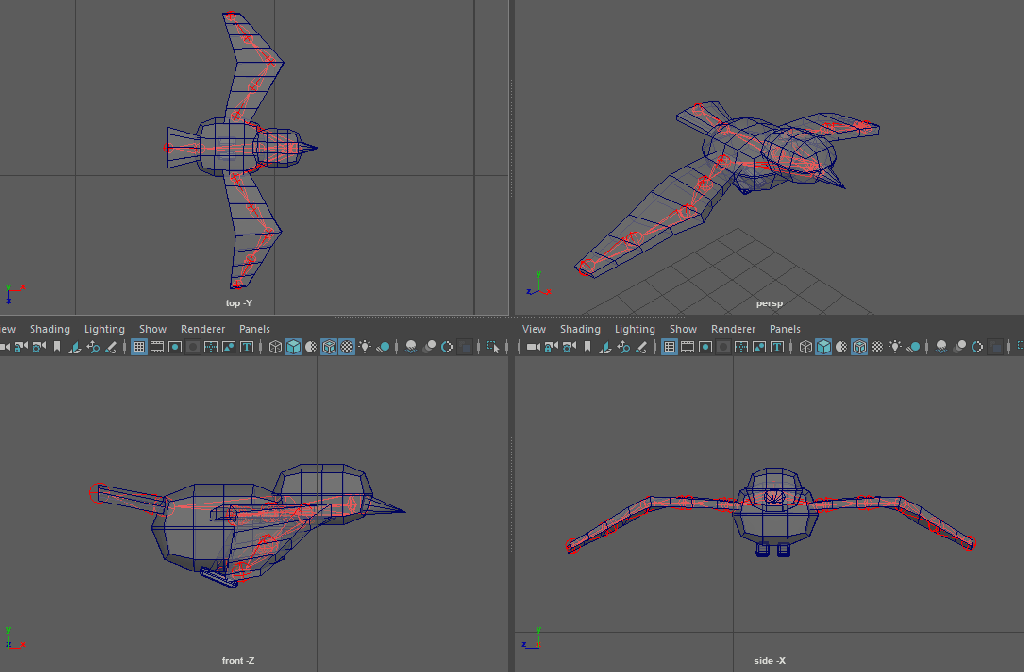Click the 2D pan/zoom icon in the front view
This screenshot has height=672, width=1024.
(93, 347)
